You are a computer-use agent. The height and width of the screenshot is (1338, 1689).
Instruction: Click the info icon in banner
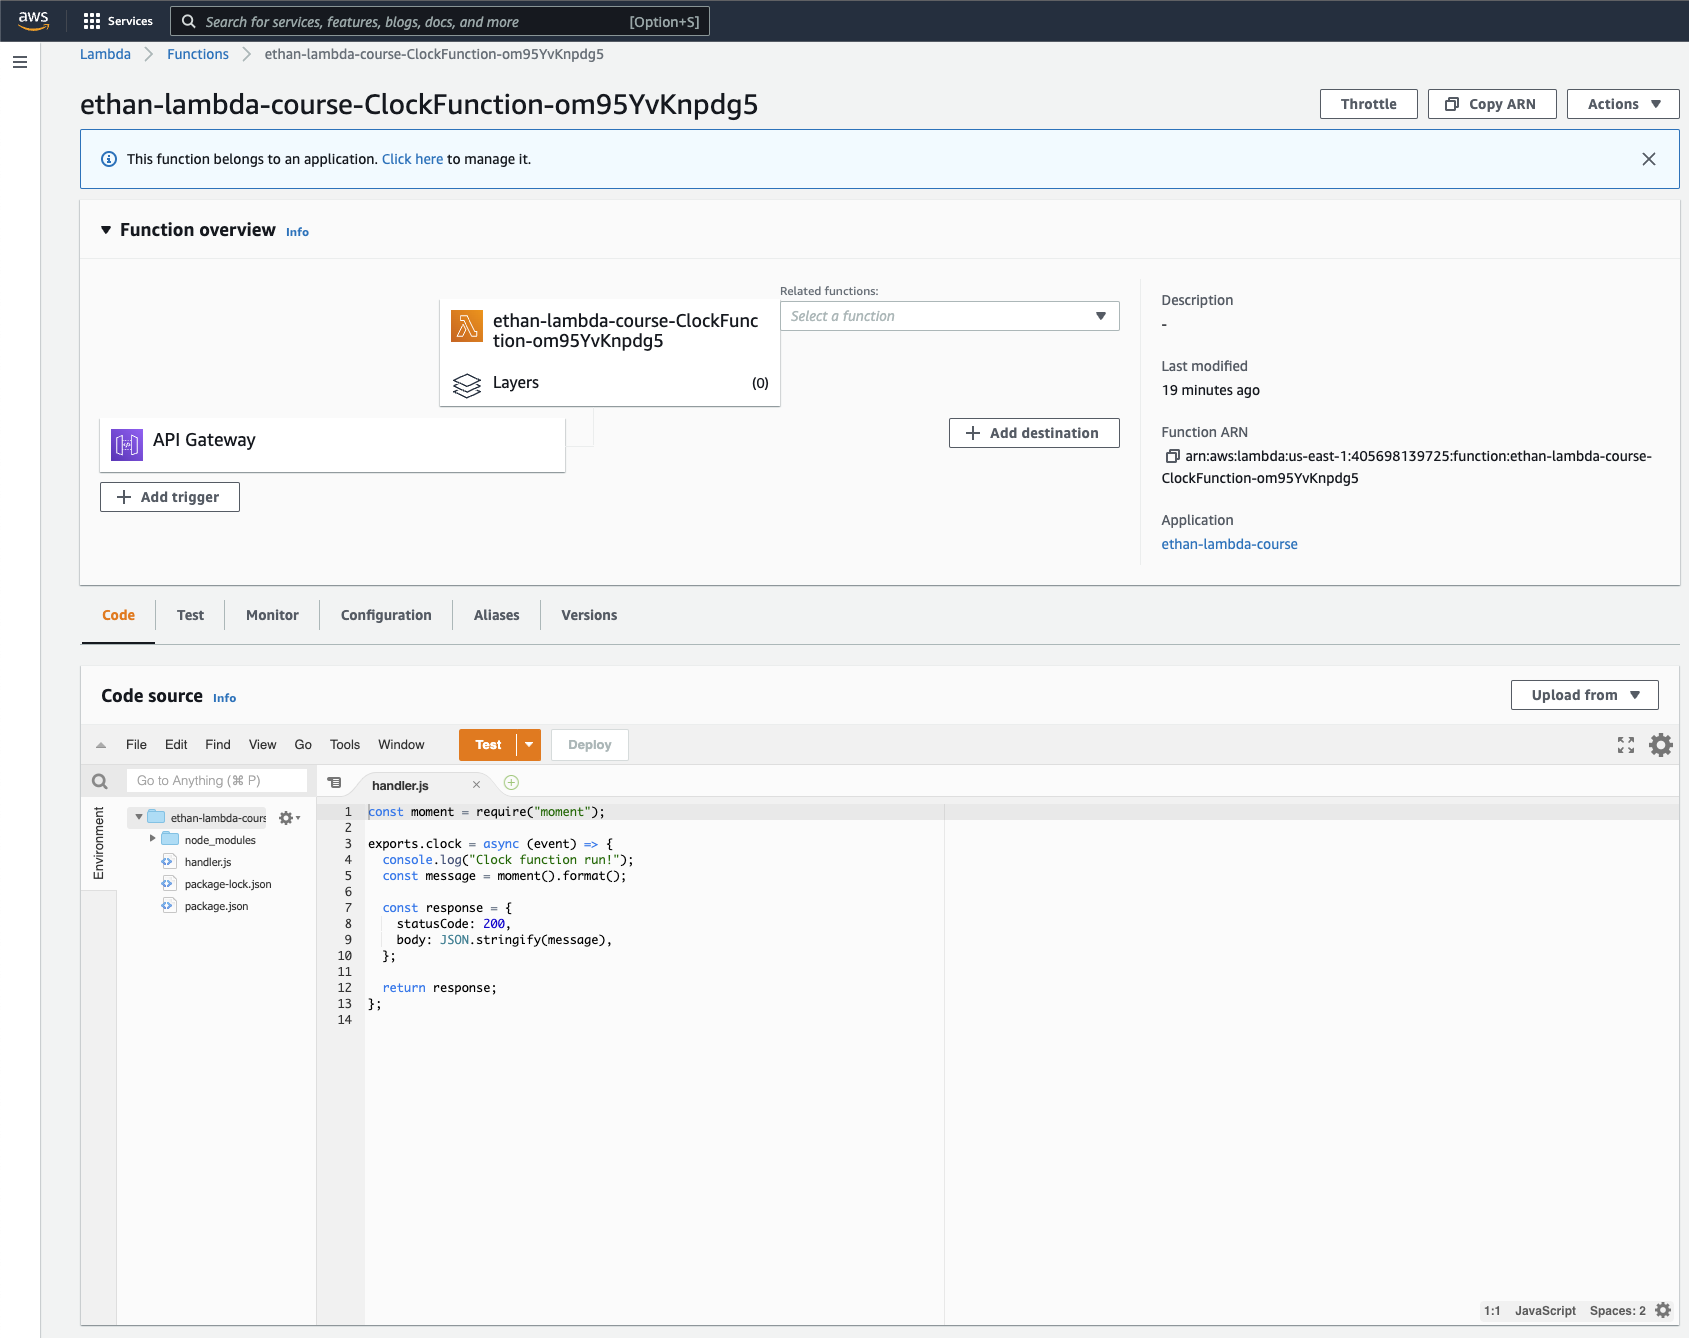[x=109, y=159]
